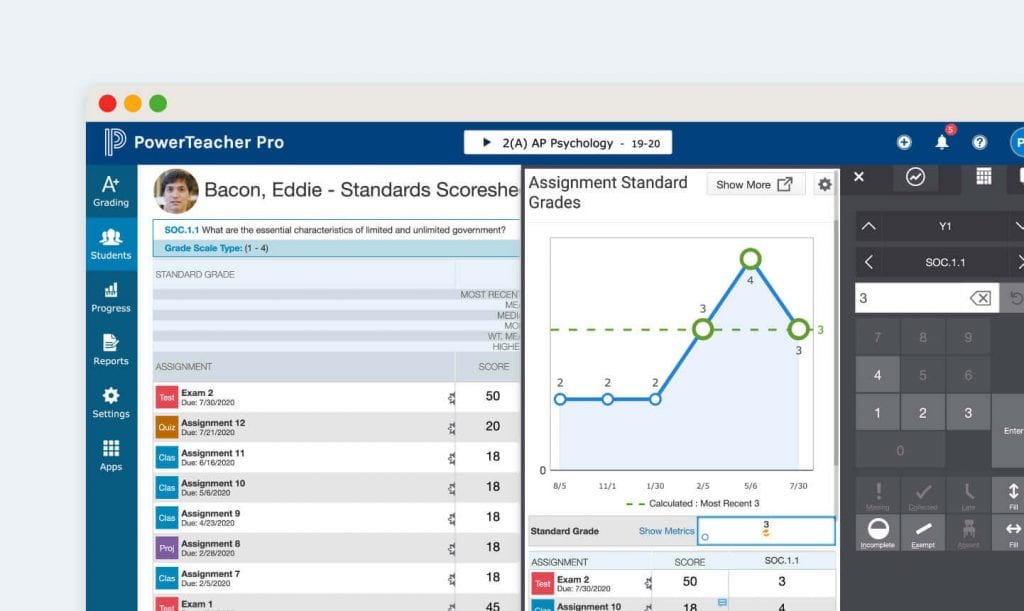Open the Progress section in the sidebar
Viewport: 1024px width, 611px height.
[111, 297]
